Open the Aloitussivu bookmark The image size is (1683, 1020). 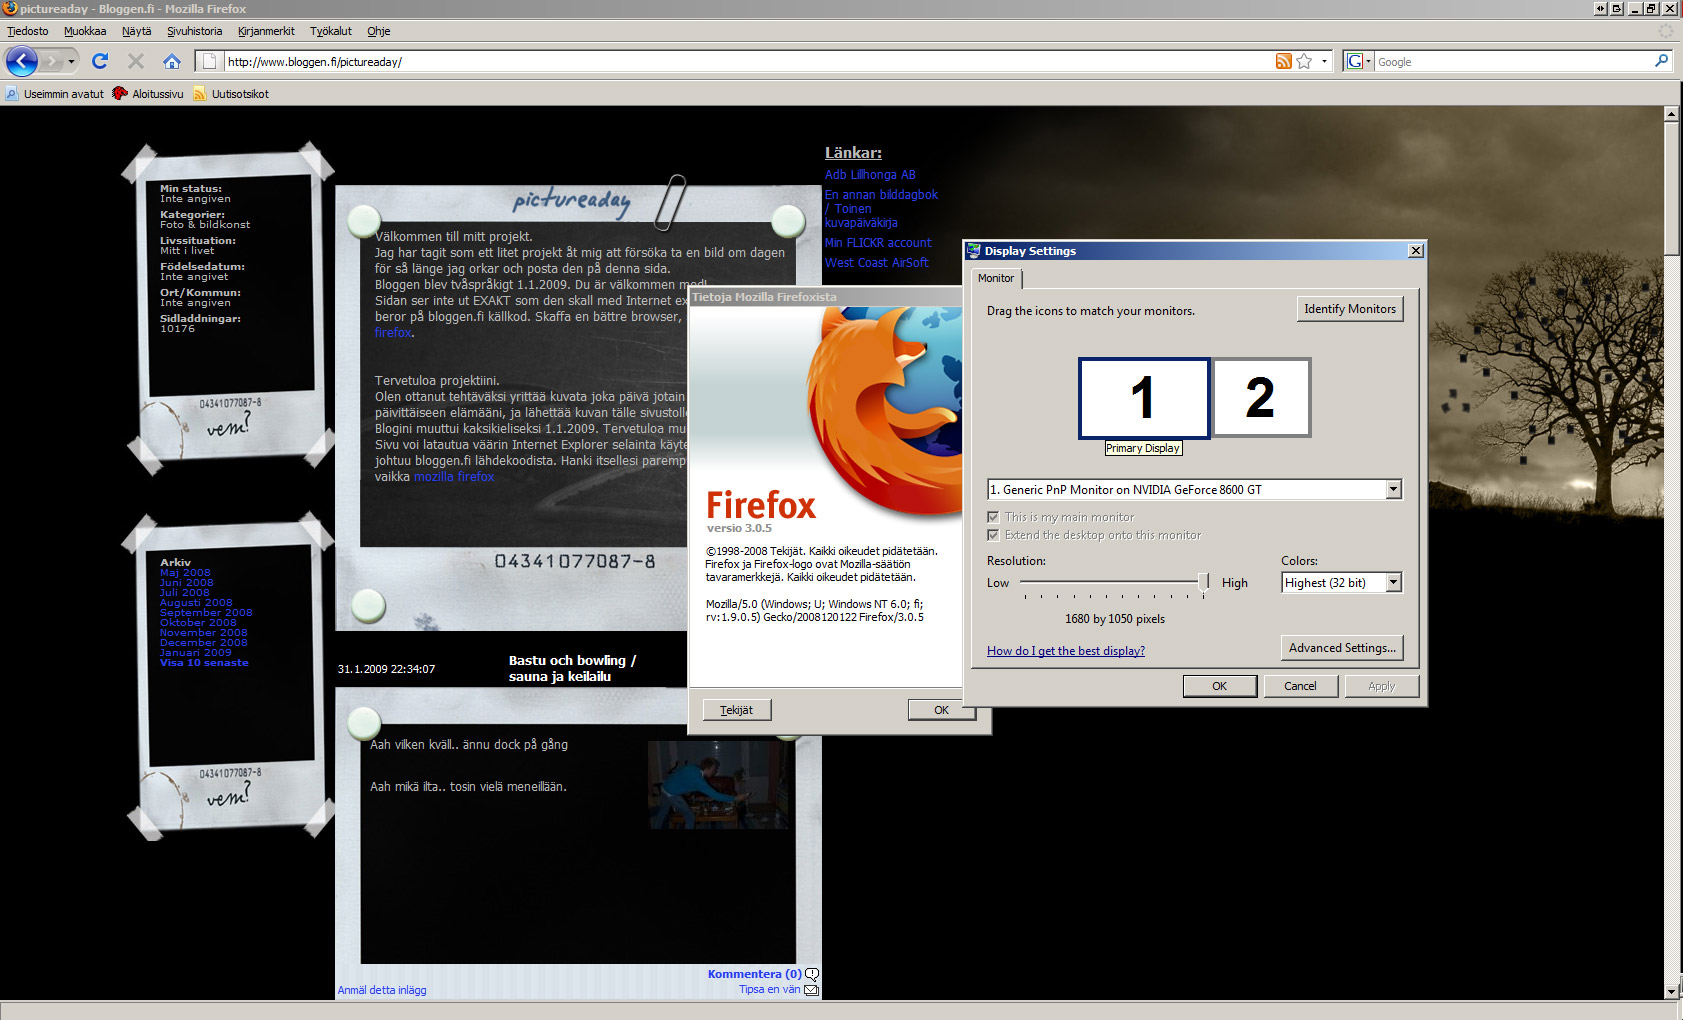point(148,94)
